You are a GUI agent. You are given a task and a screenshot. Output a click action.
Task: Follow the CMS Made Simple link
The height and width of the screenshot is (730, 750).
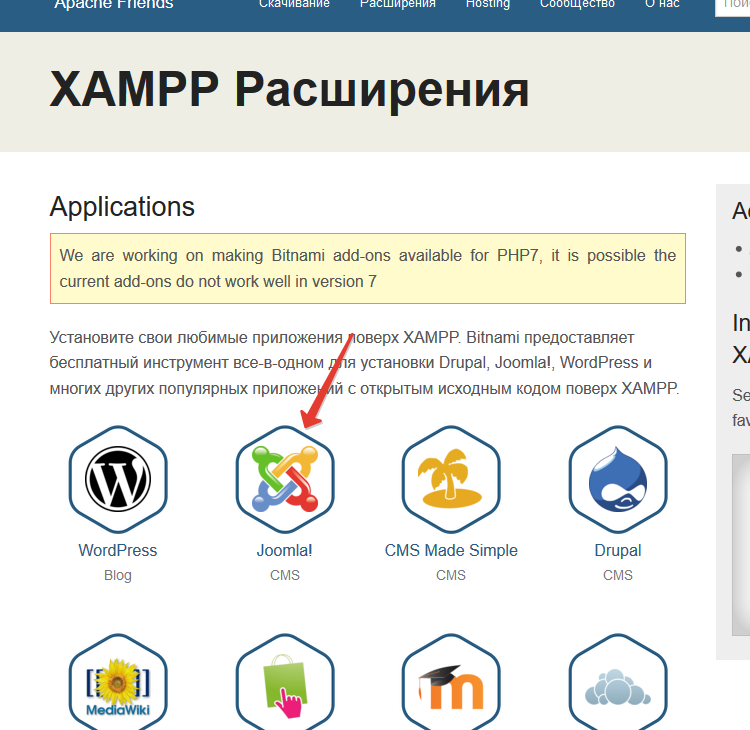click(451, 551)
